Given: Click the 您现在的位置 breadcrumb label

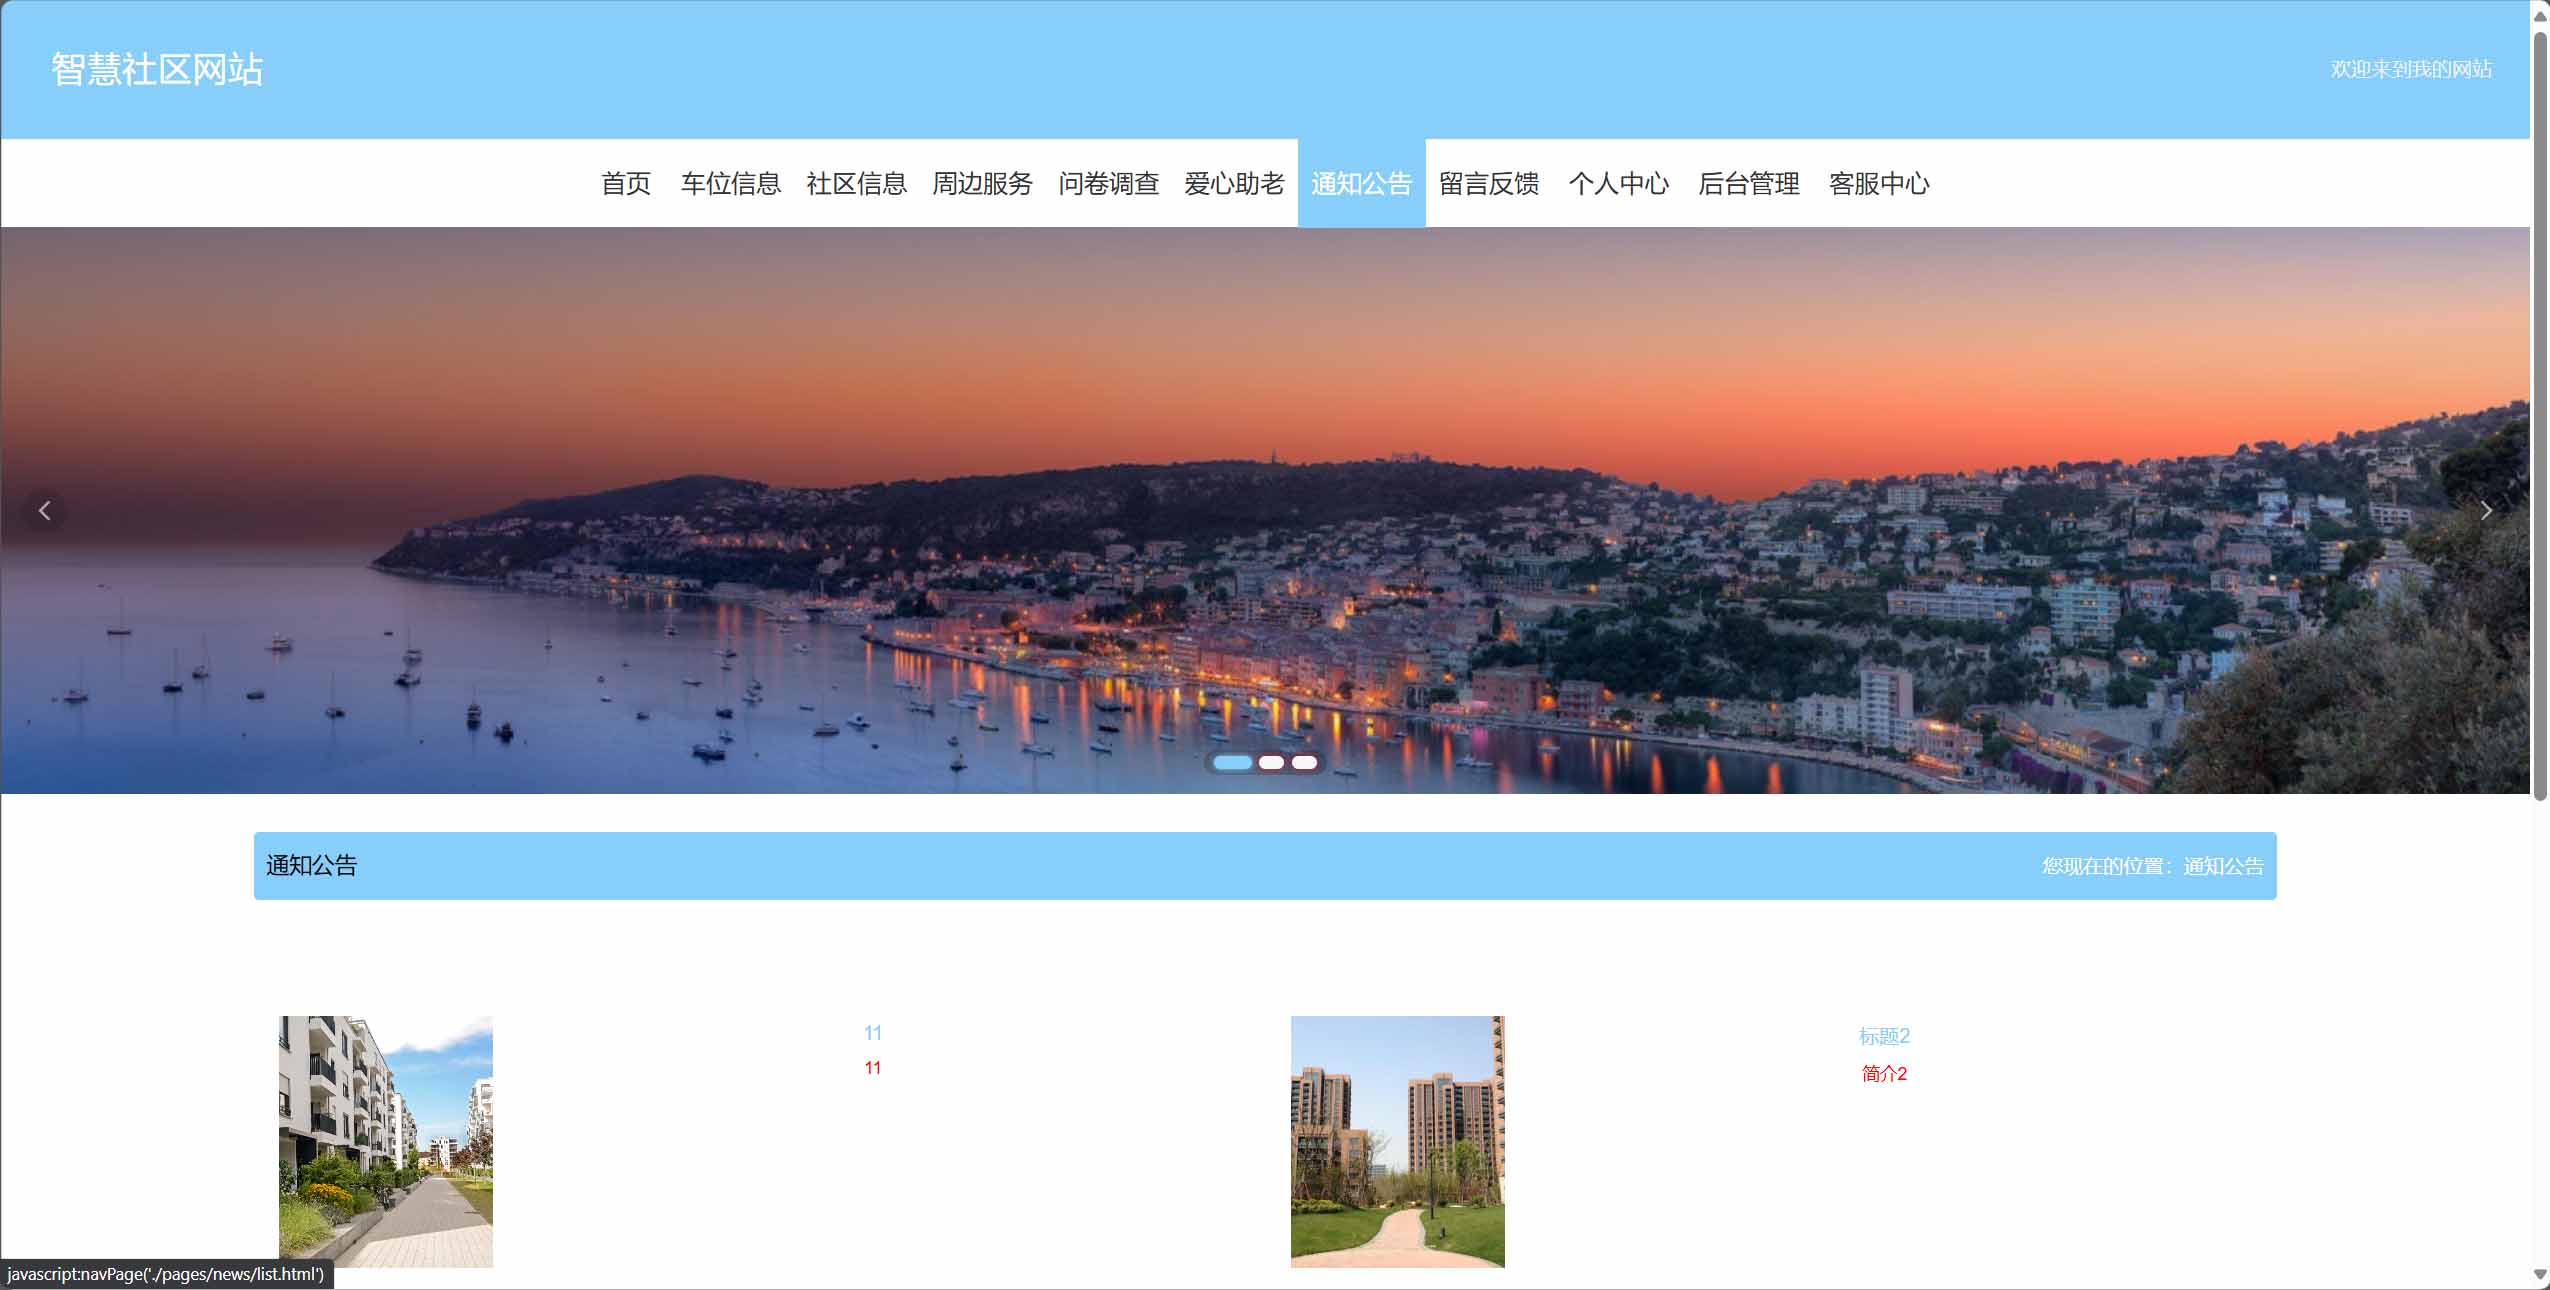Looking at the screenshot, I should pos(2107,866).
